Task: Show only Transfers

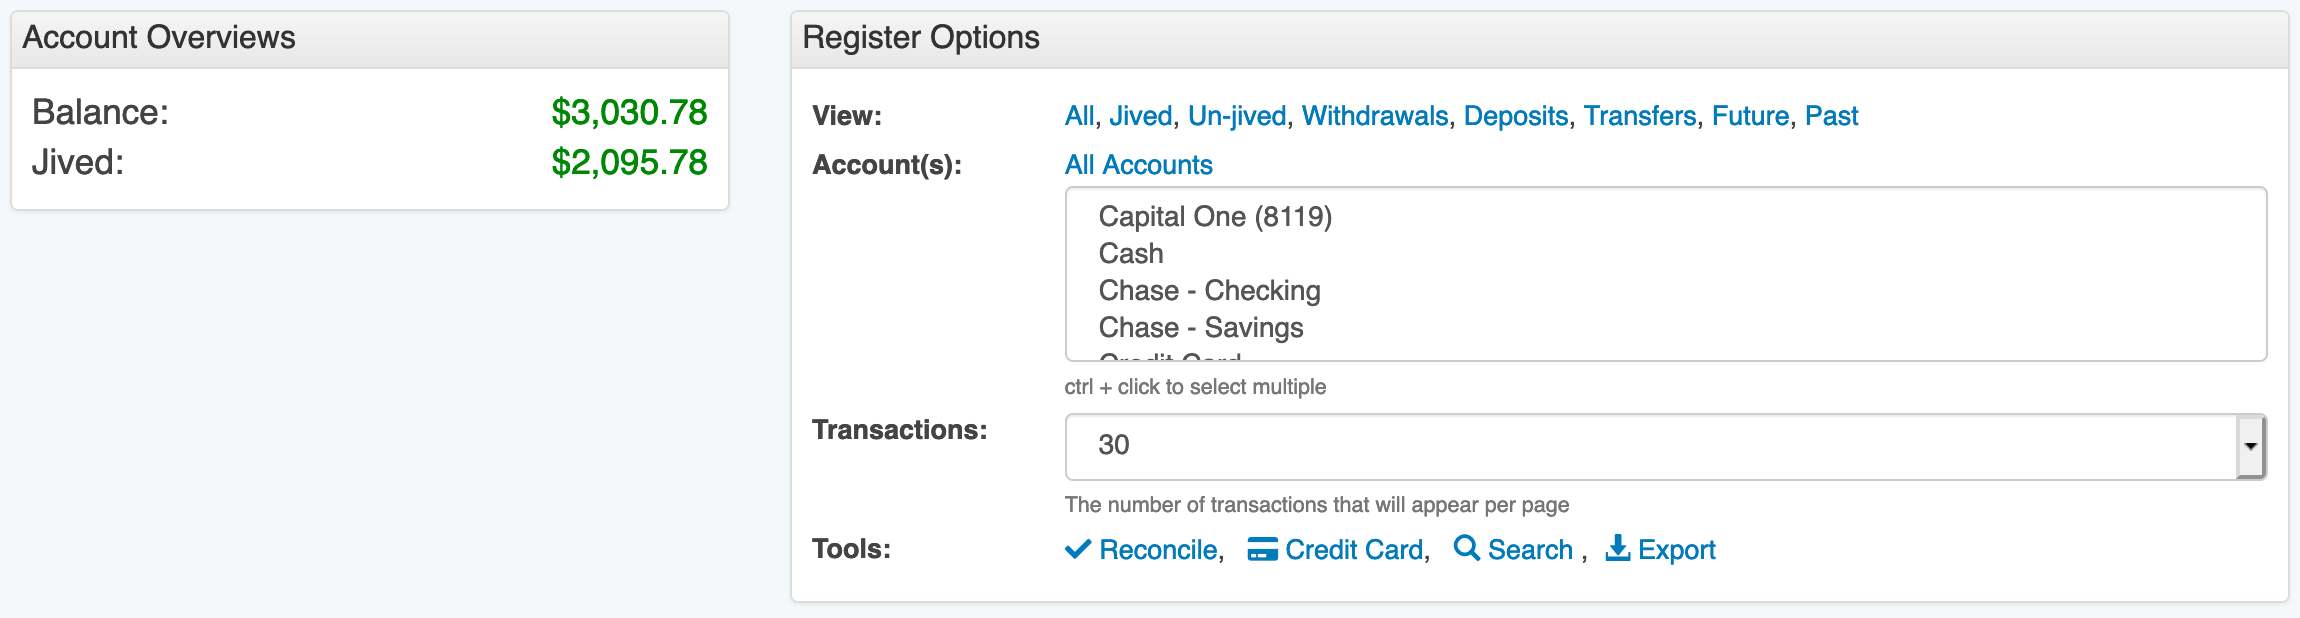Action: point(1640,116)
